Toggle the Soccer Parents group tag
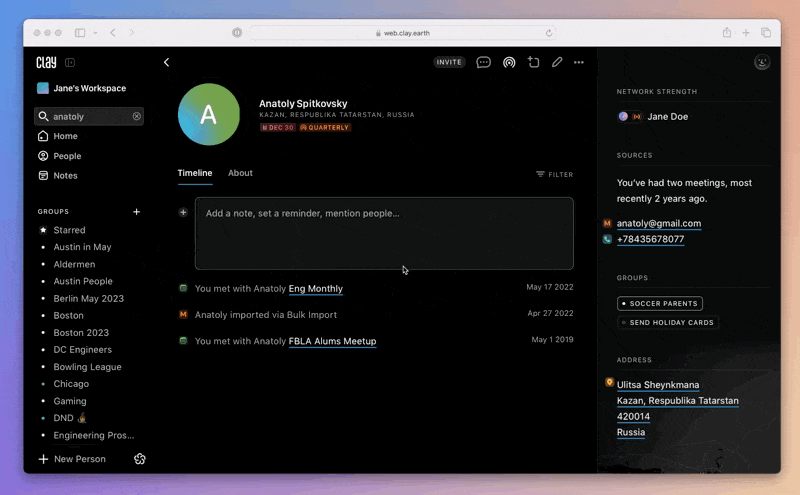 [x=660, y=303]
